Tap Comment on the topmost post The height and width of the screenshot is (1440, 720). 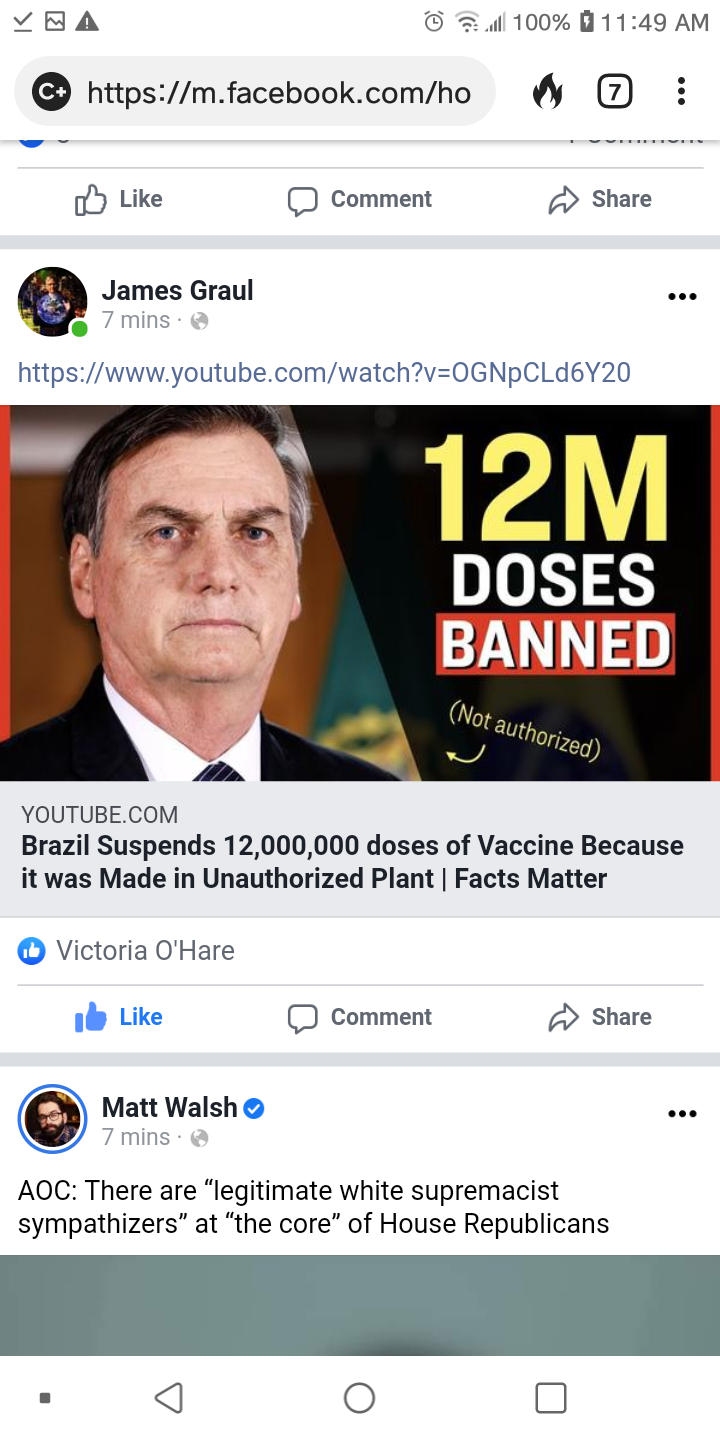click(360, 199)
